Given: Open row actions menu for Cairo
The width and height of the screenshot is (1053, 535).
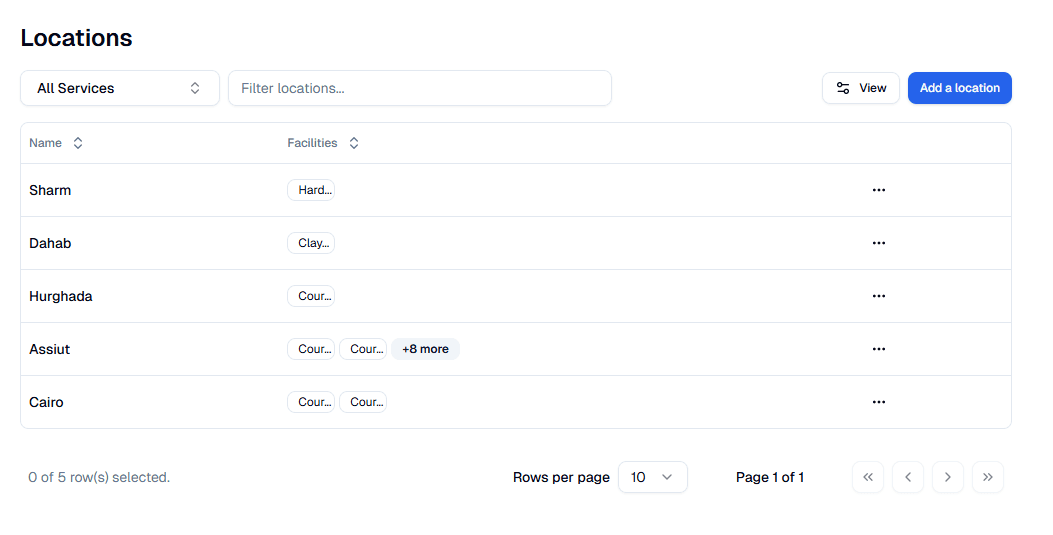Looking at the screenshot, I should [x=878, y=402].
